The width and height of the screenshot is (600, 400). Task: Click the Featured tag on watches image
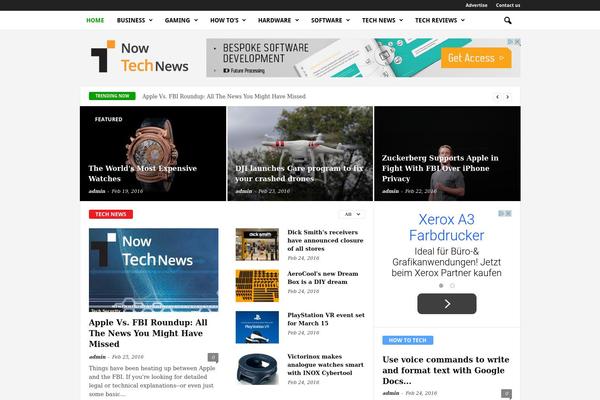pos(109,119)
